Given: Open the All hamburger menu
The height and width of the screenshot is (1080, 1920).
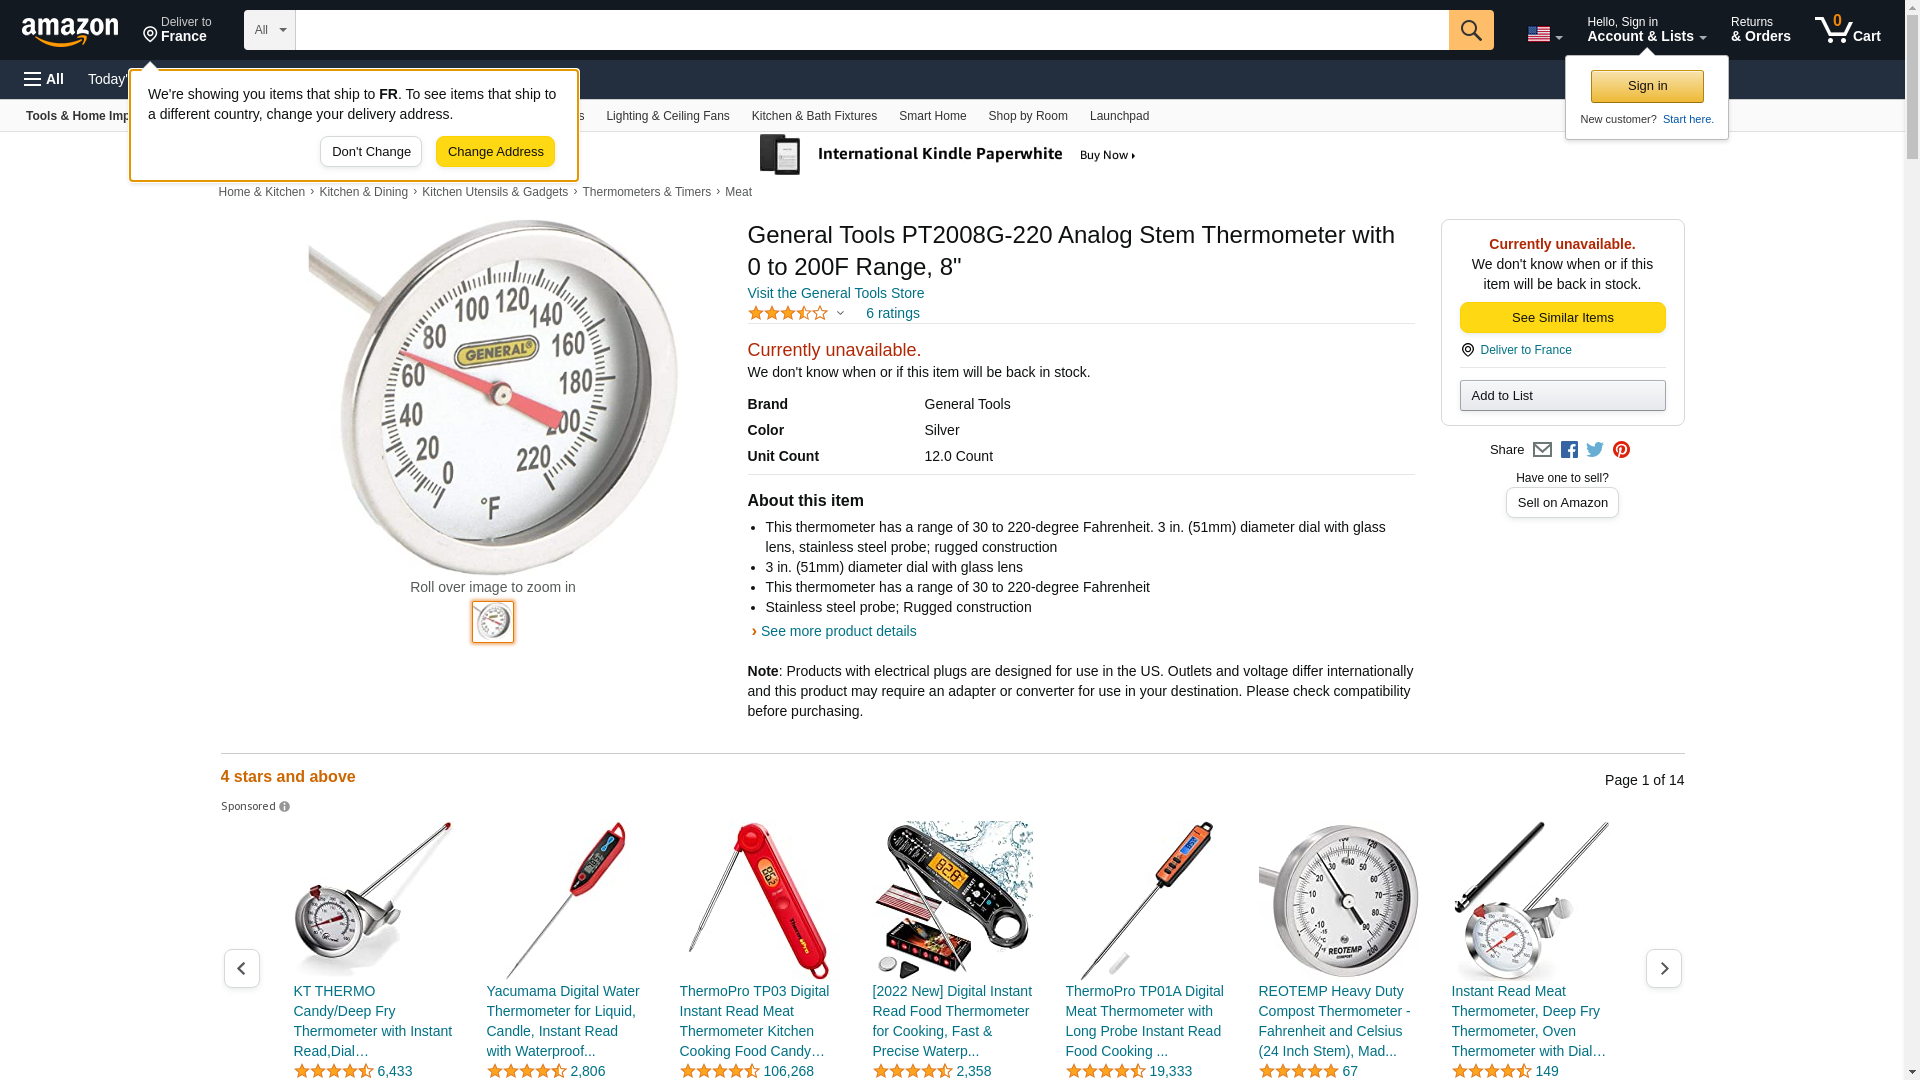Looking at the screenshot, I should (x=44, y=79).
